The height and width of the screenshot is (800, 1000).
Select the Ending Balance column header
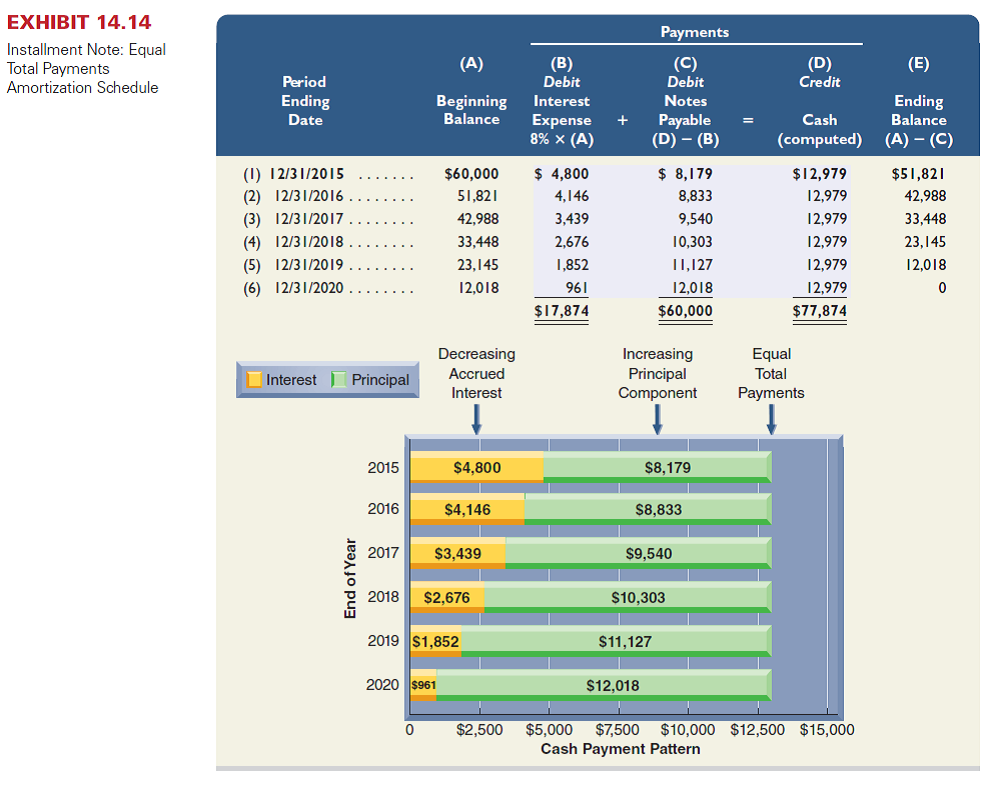coord(918,110)
